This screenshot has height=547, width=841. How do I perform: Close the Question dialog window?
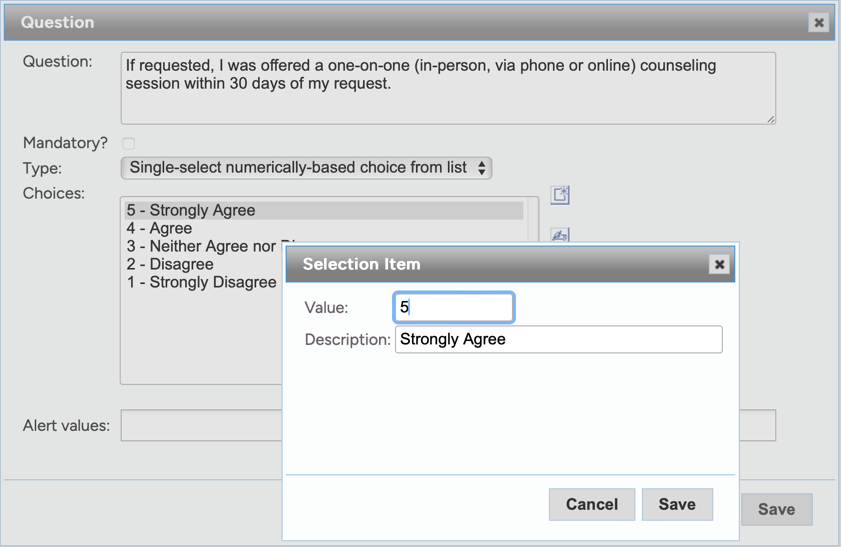coord(818,22)
